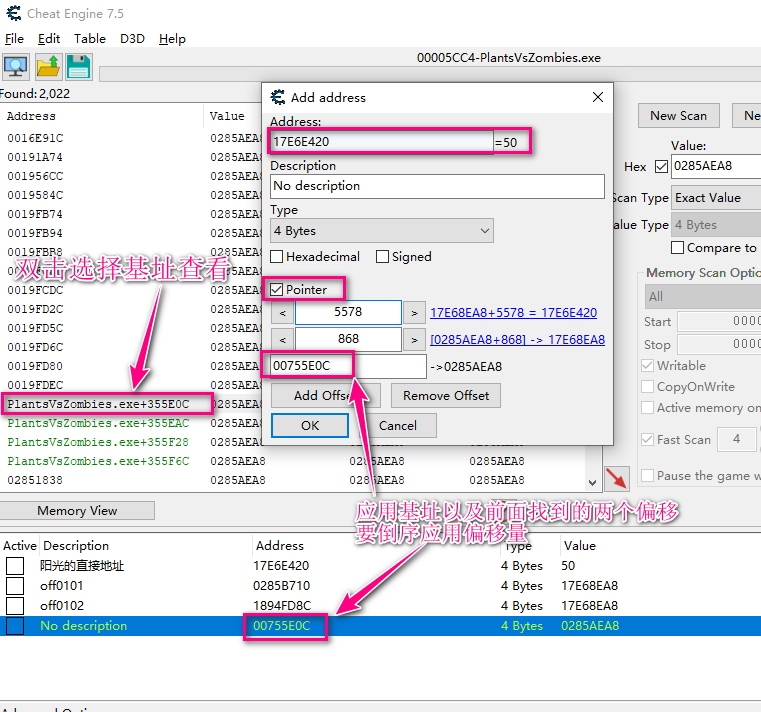
Task: Increase the 5578 offset with right arrow
Action: tap(414, 313)
